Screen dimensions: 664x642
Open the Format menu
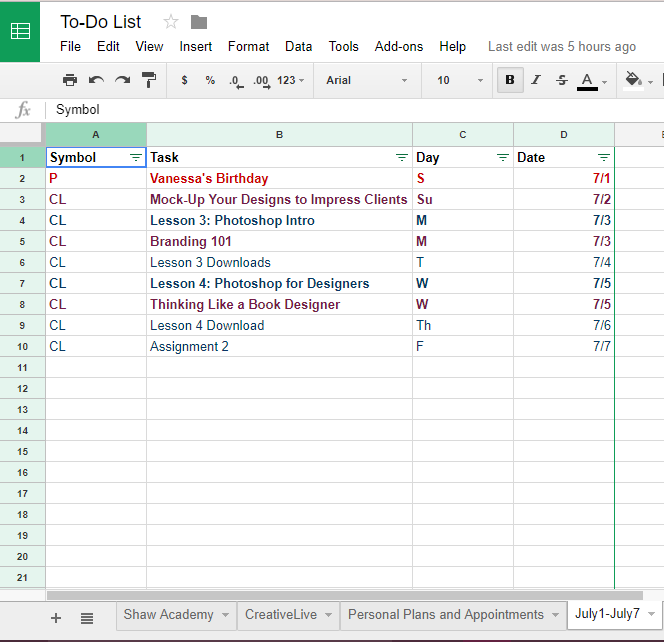pyautogui.click(x=248, y=46)
